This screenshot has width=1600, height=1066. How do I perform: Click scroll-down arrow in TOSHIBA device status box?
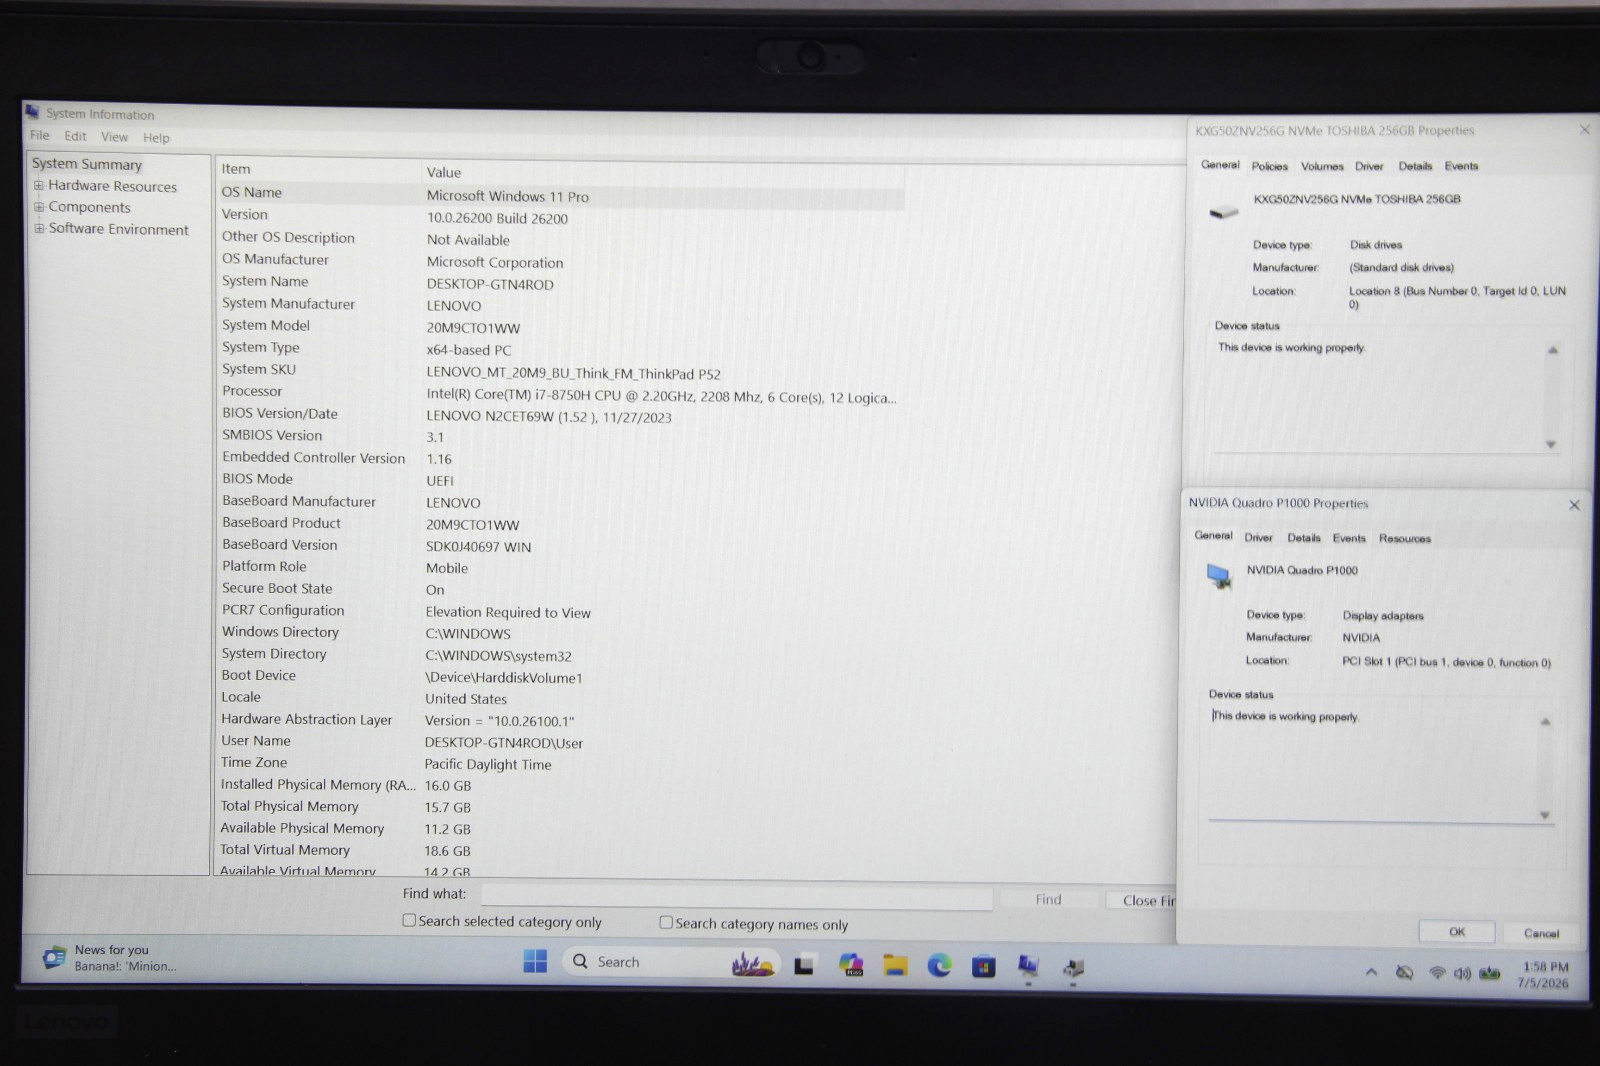pos(1551,445)
